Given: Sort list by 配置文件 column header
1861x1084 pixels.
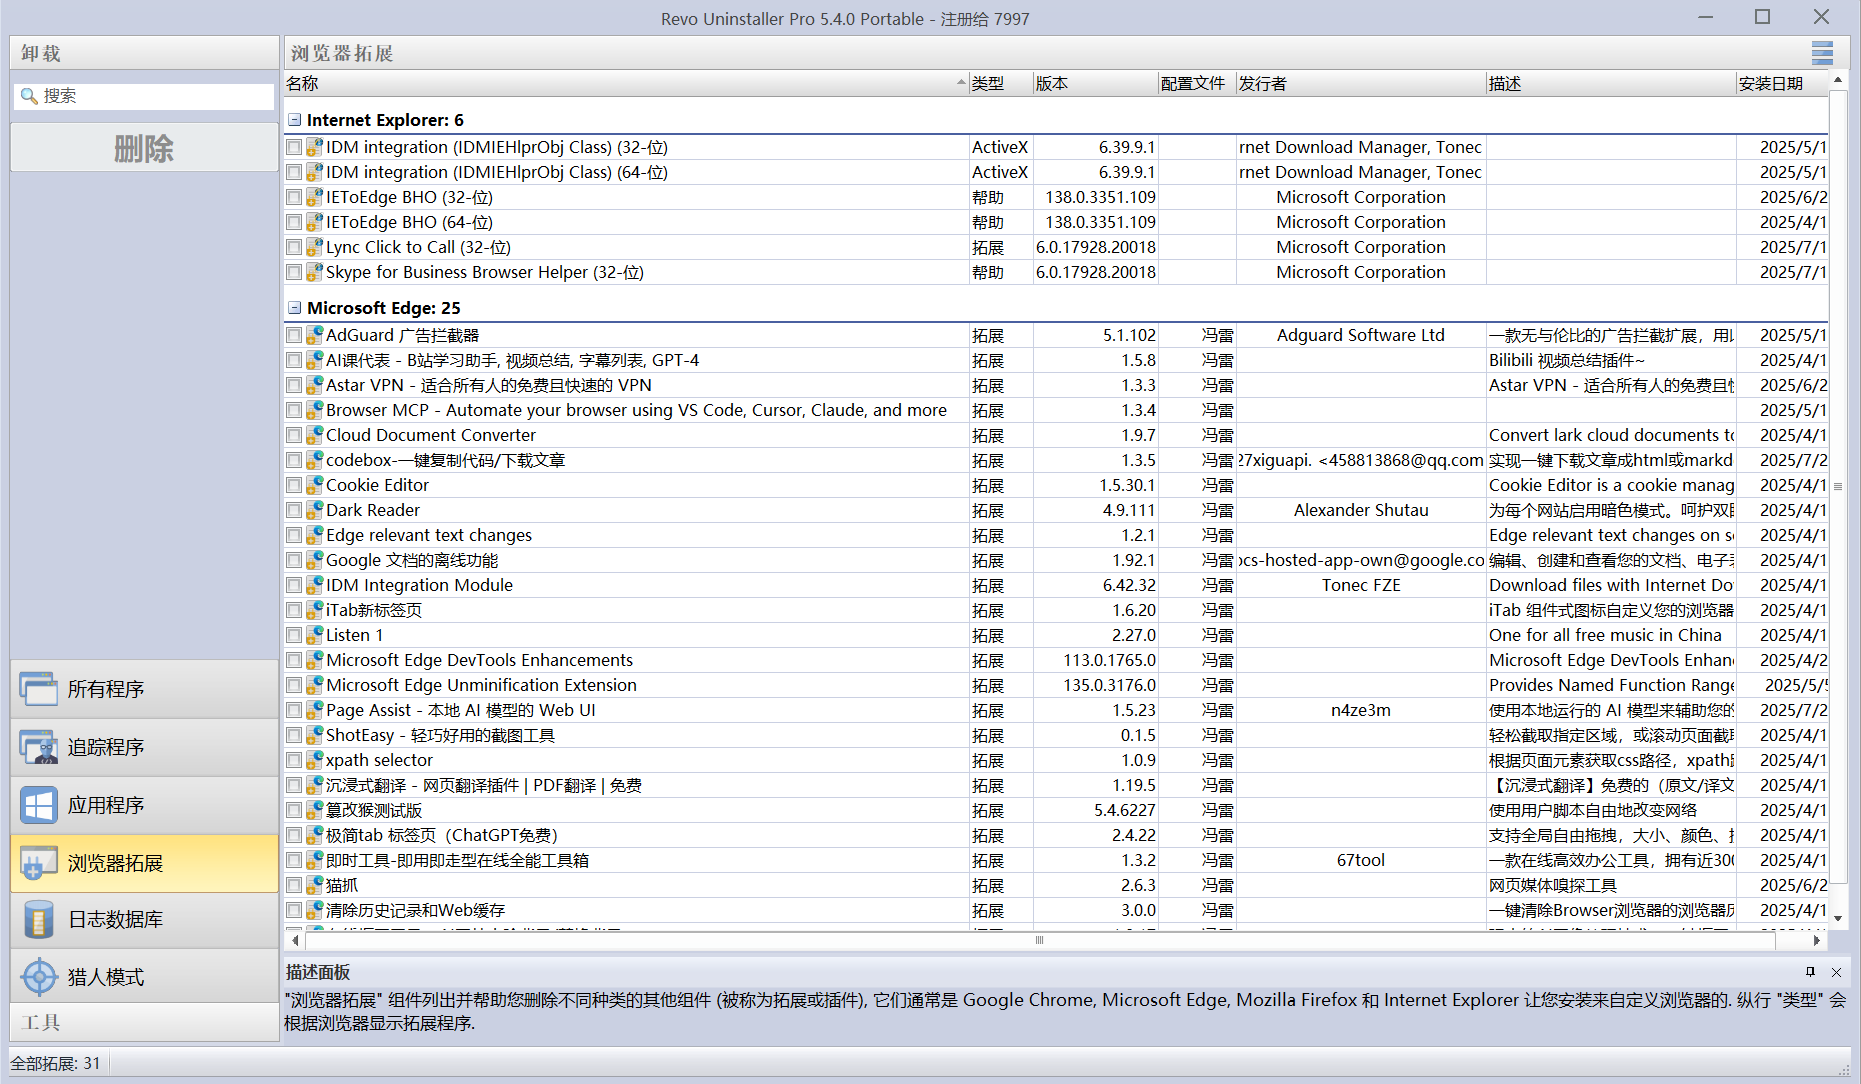Looking at the screenshot, I should pyautogui.click(x=1197, y=83).
